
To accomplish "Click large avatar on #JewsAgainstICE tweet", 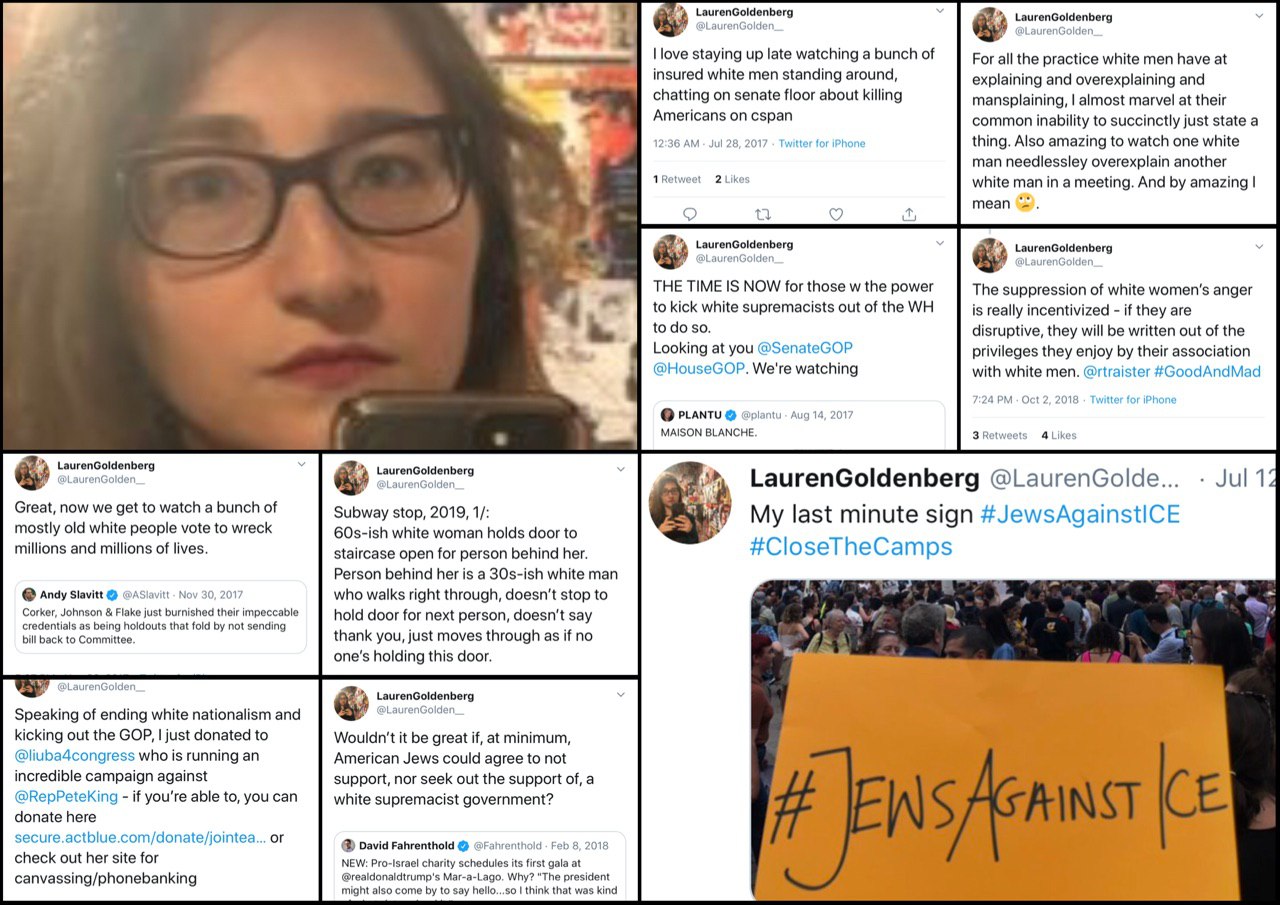I will [690, 503].
